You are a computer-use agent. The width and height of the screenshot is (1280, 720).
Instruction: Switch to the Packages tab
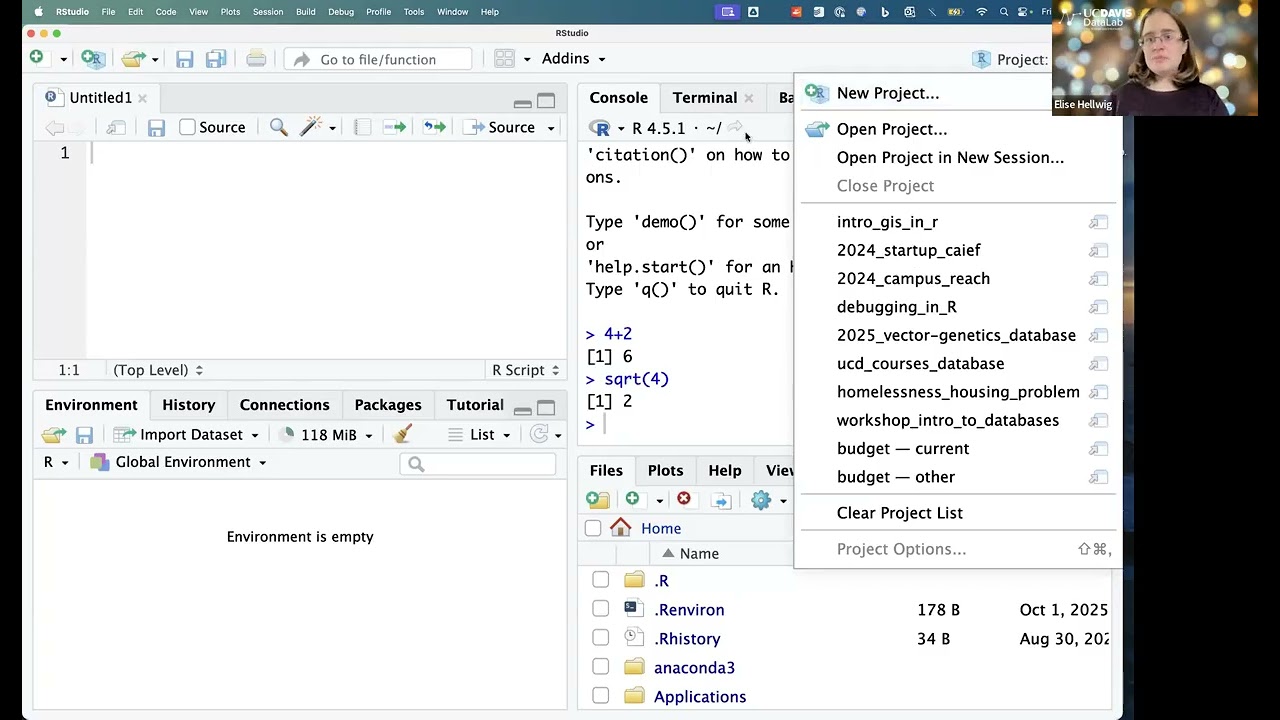click(388, 405)
